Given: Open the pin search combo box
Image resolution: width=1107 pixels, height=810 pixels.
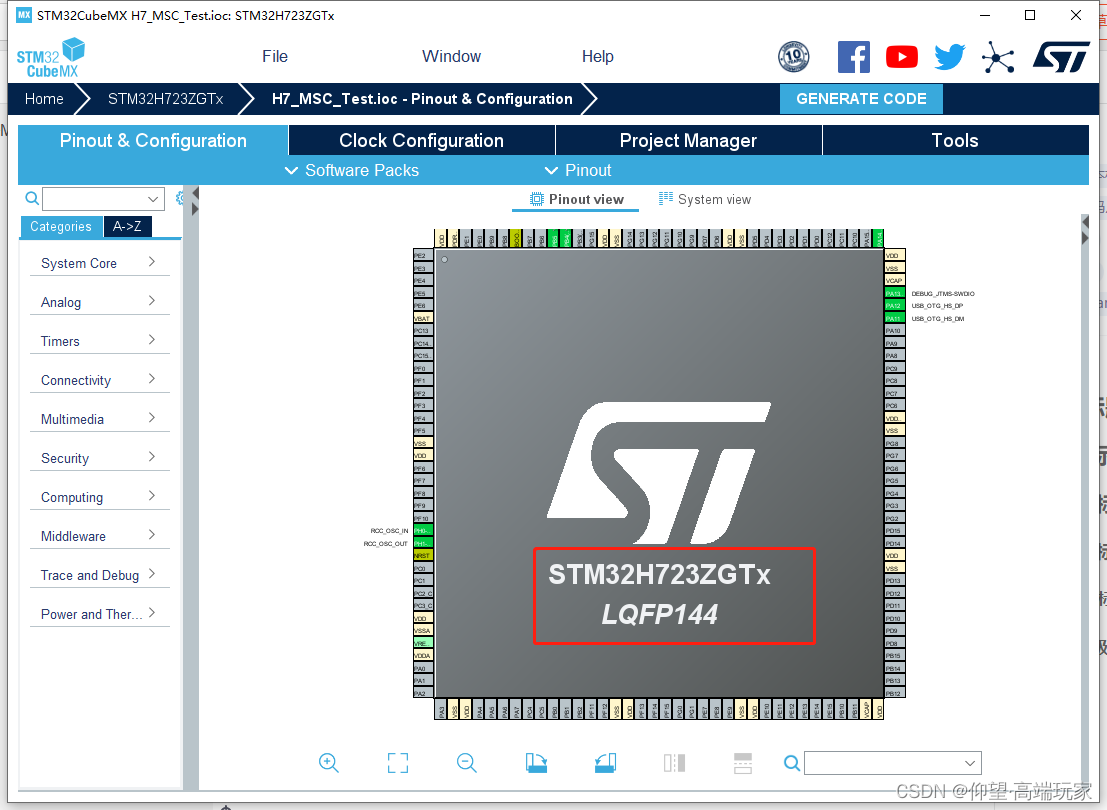Looking at the screenshot, I should (892, 763).
